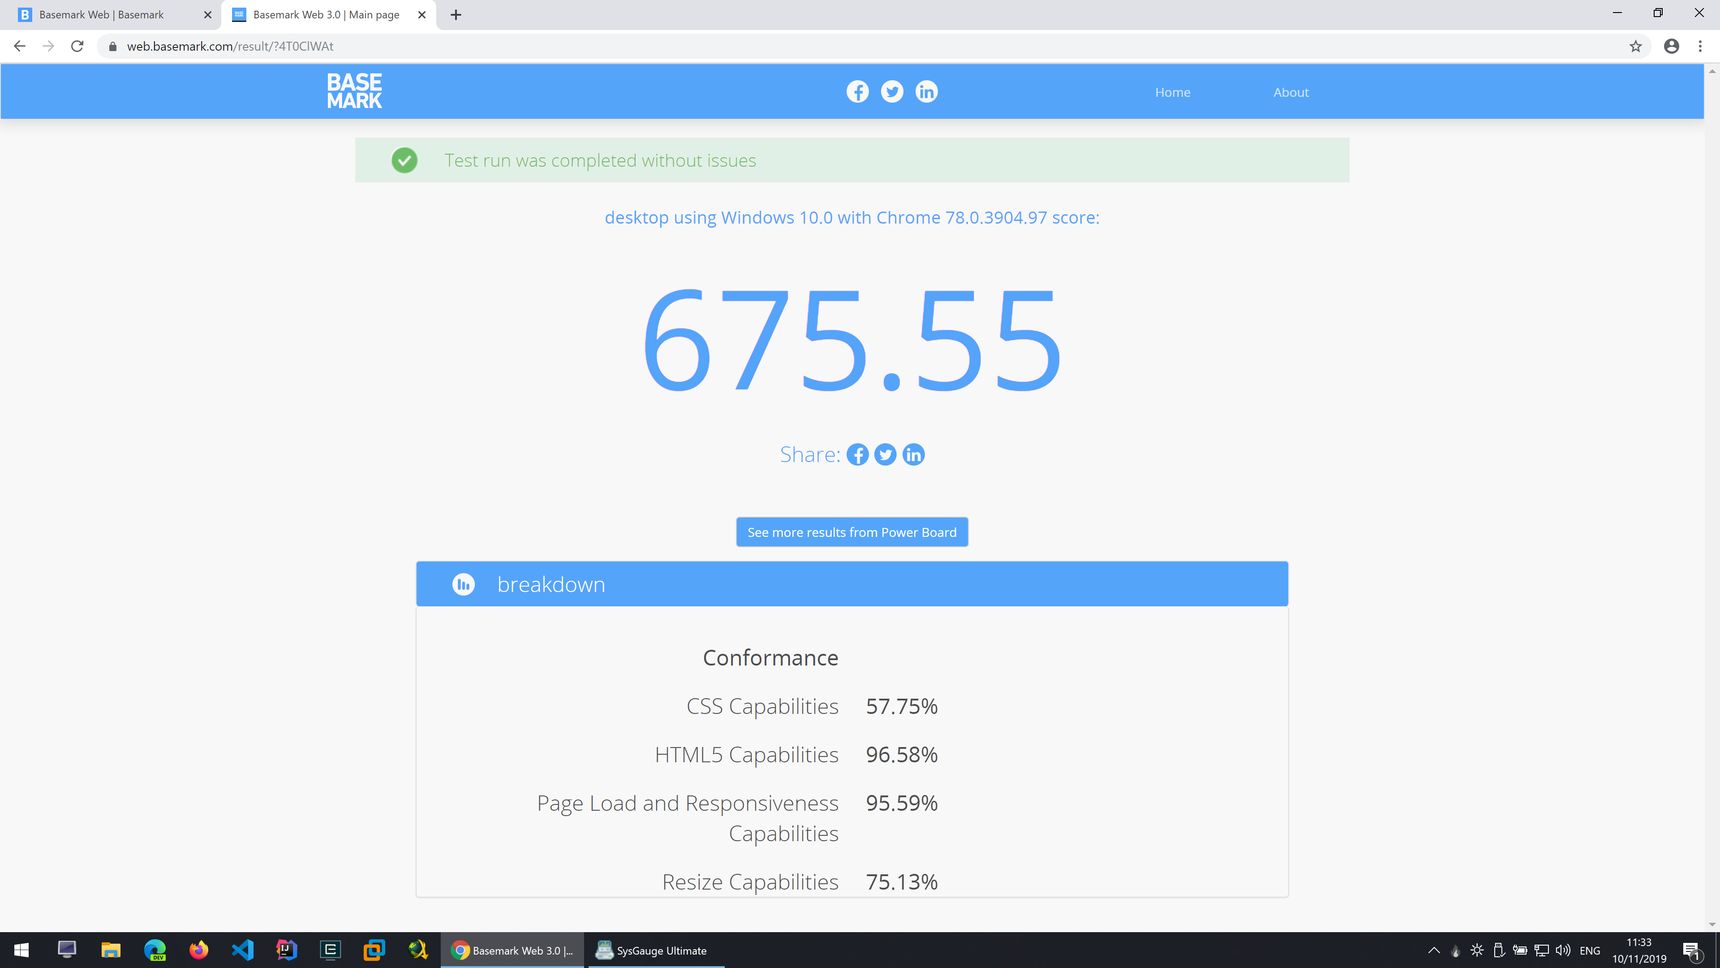Open the Chrome profile menu
This screenshot has width=1720, height=968.
click(x=1671, y=46)
